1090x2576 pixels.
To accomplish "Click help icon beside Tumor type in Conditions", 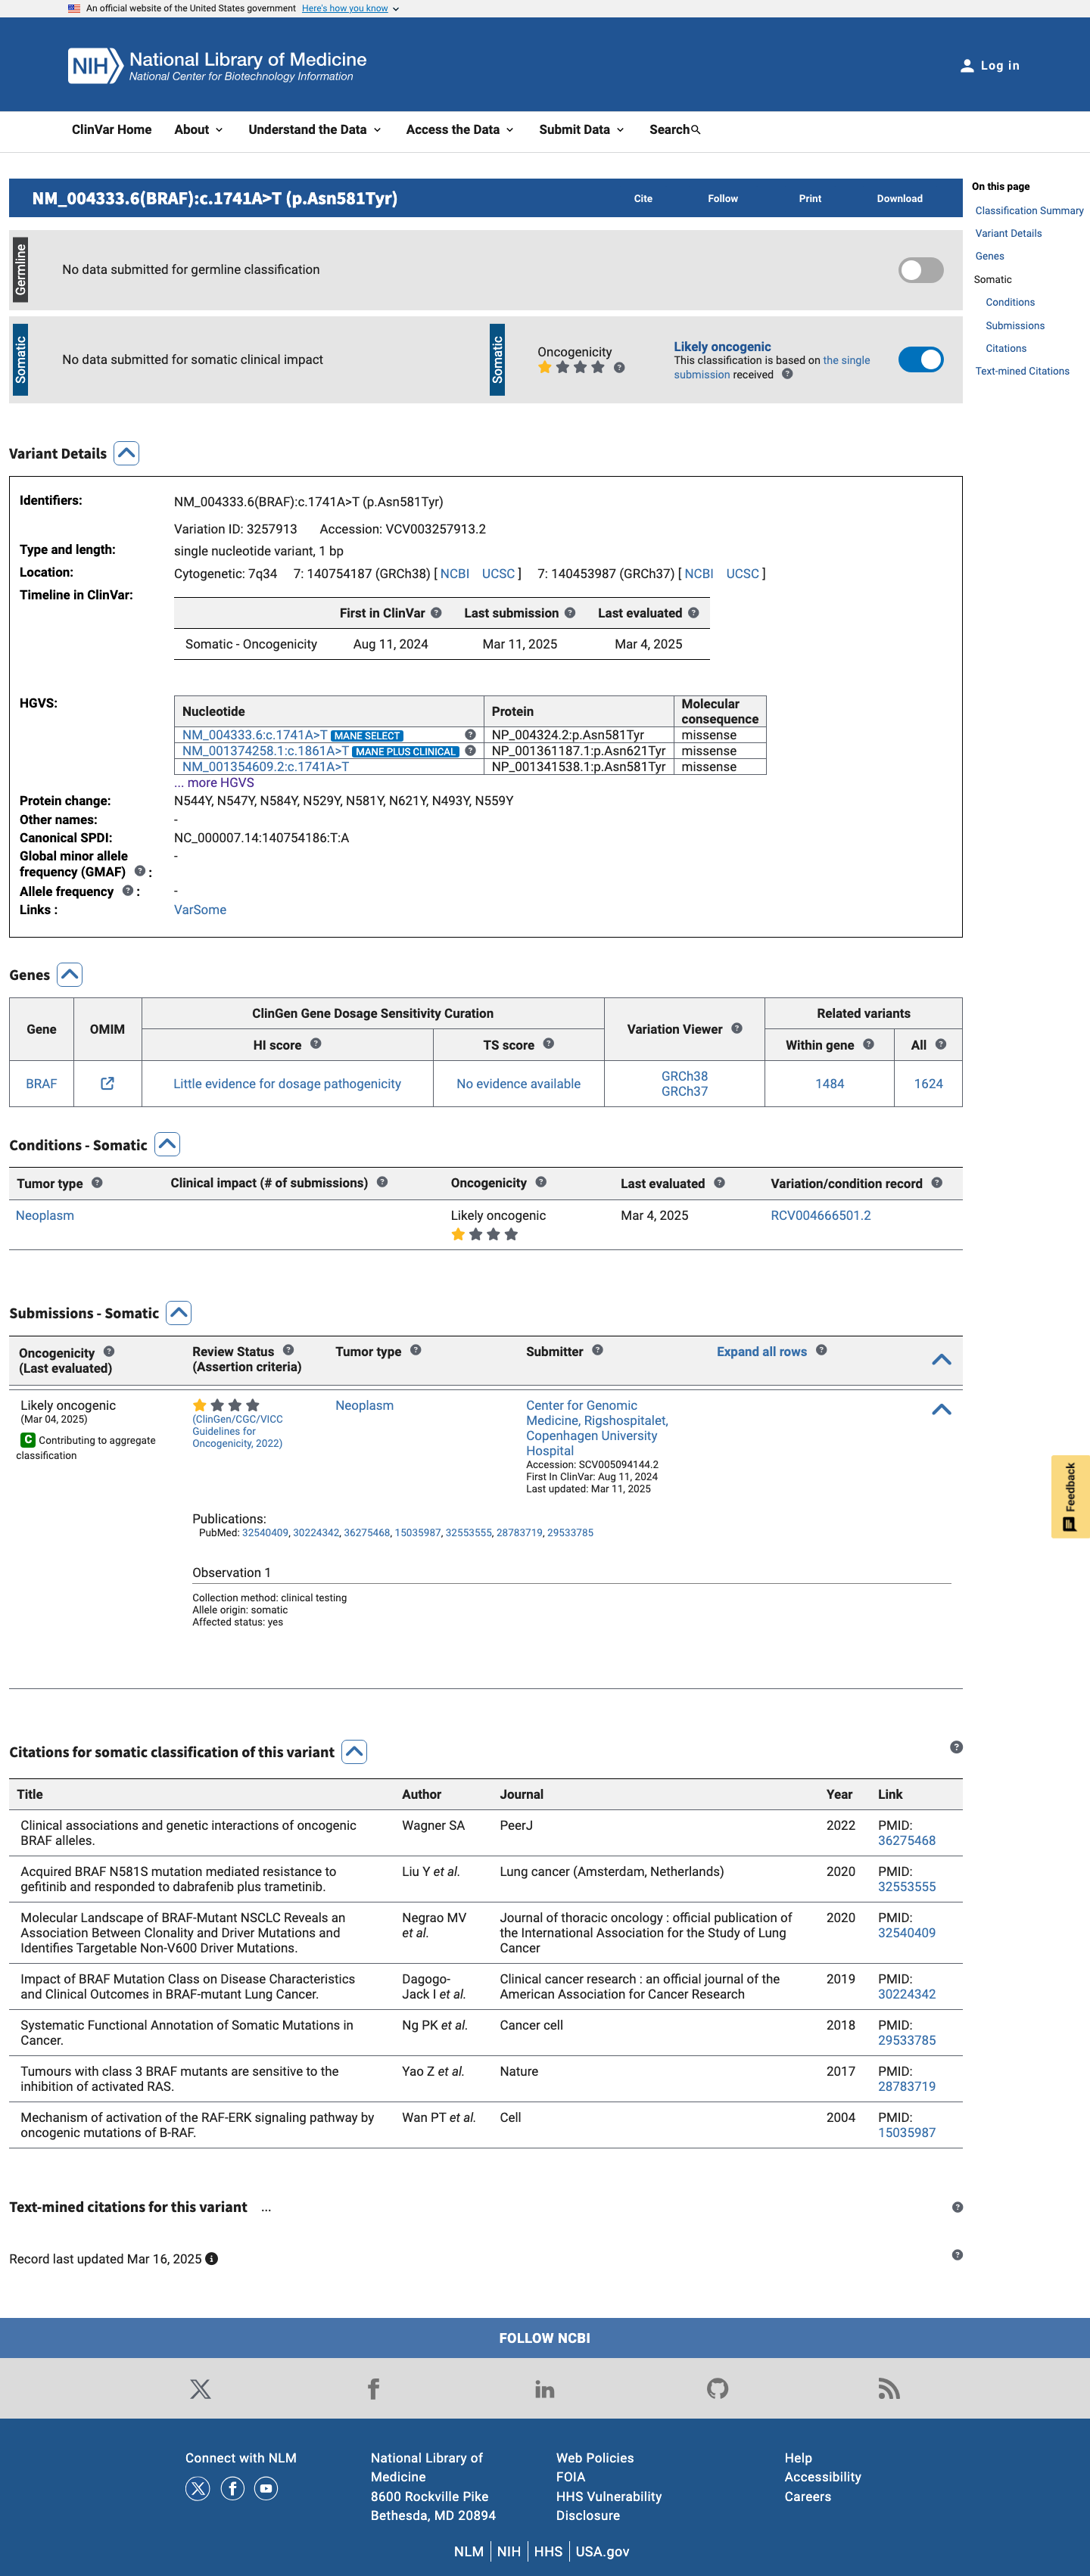I will click(97, 1182).
